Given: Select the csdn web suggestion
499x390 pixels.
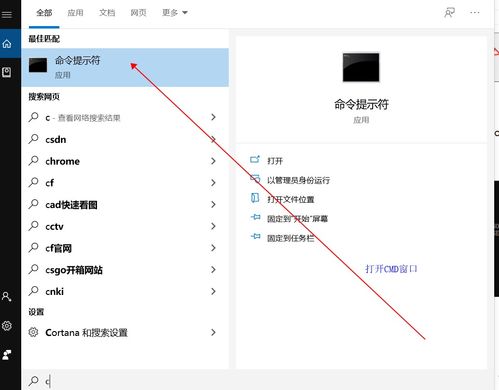Looking at the screenshot, I should 125,139.
